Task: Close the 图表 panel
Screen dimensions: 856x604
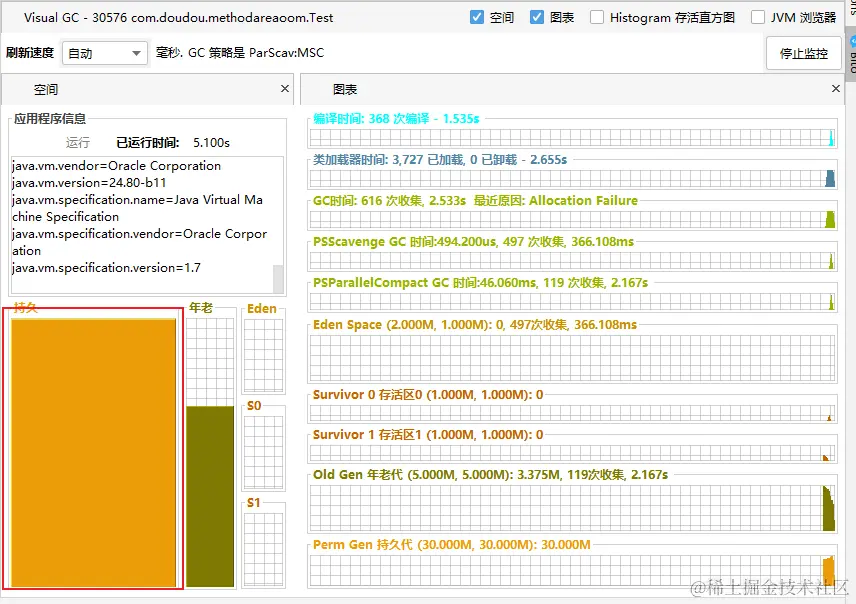Action: tap(836, 88)
